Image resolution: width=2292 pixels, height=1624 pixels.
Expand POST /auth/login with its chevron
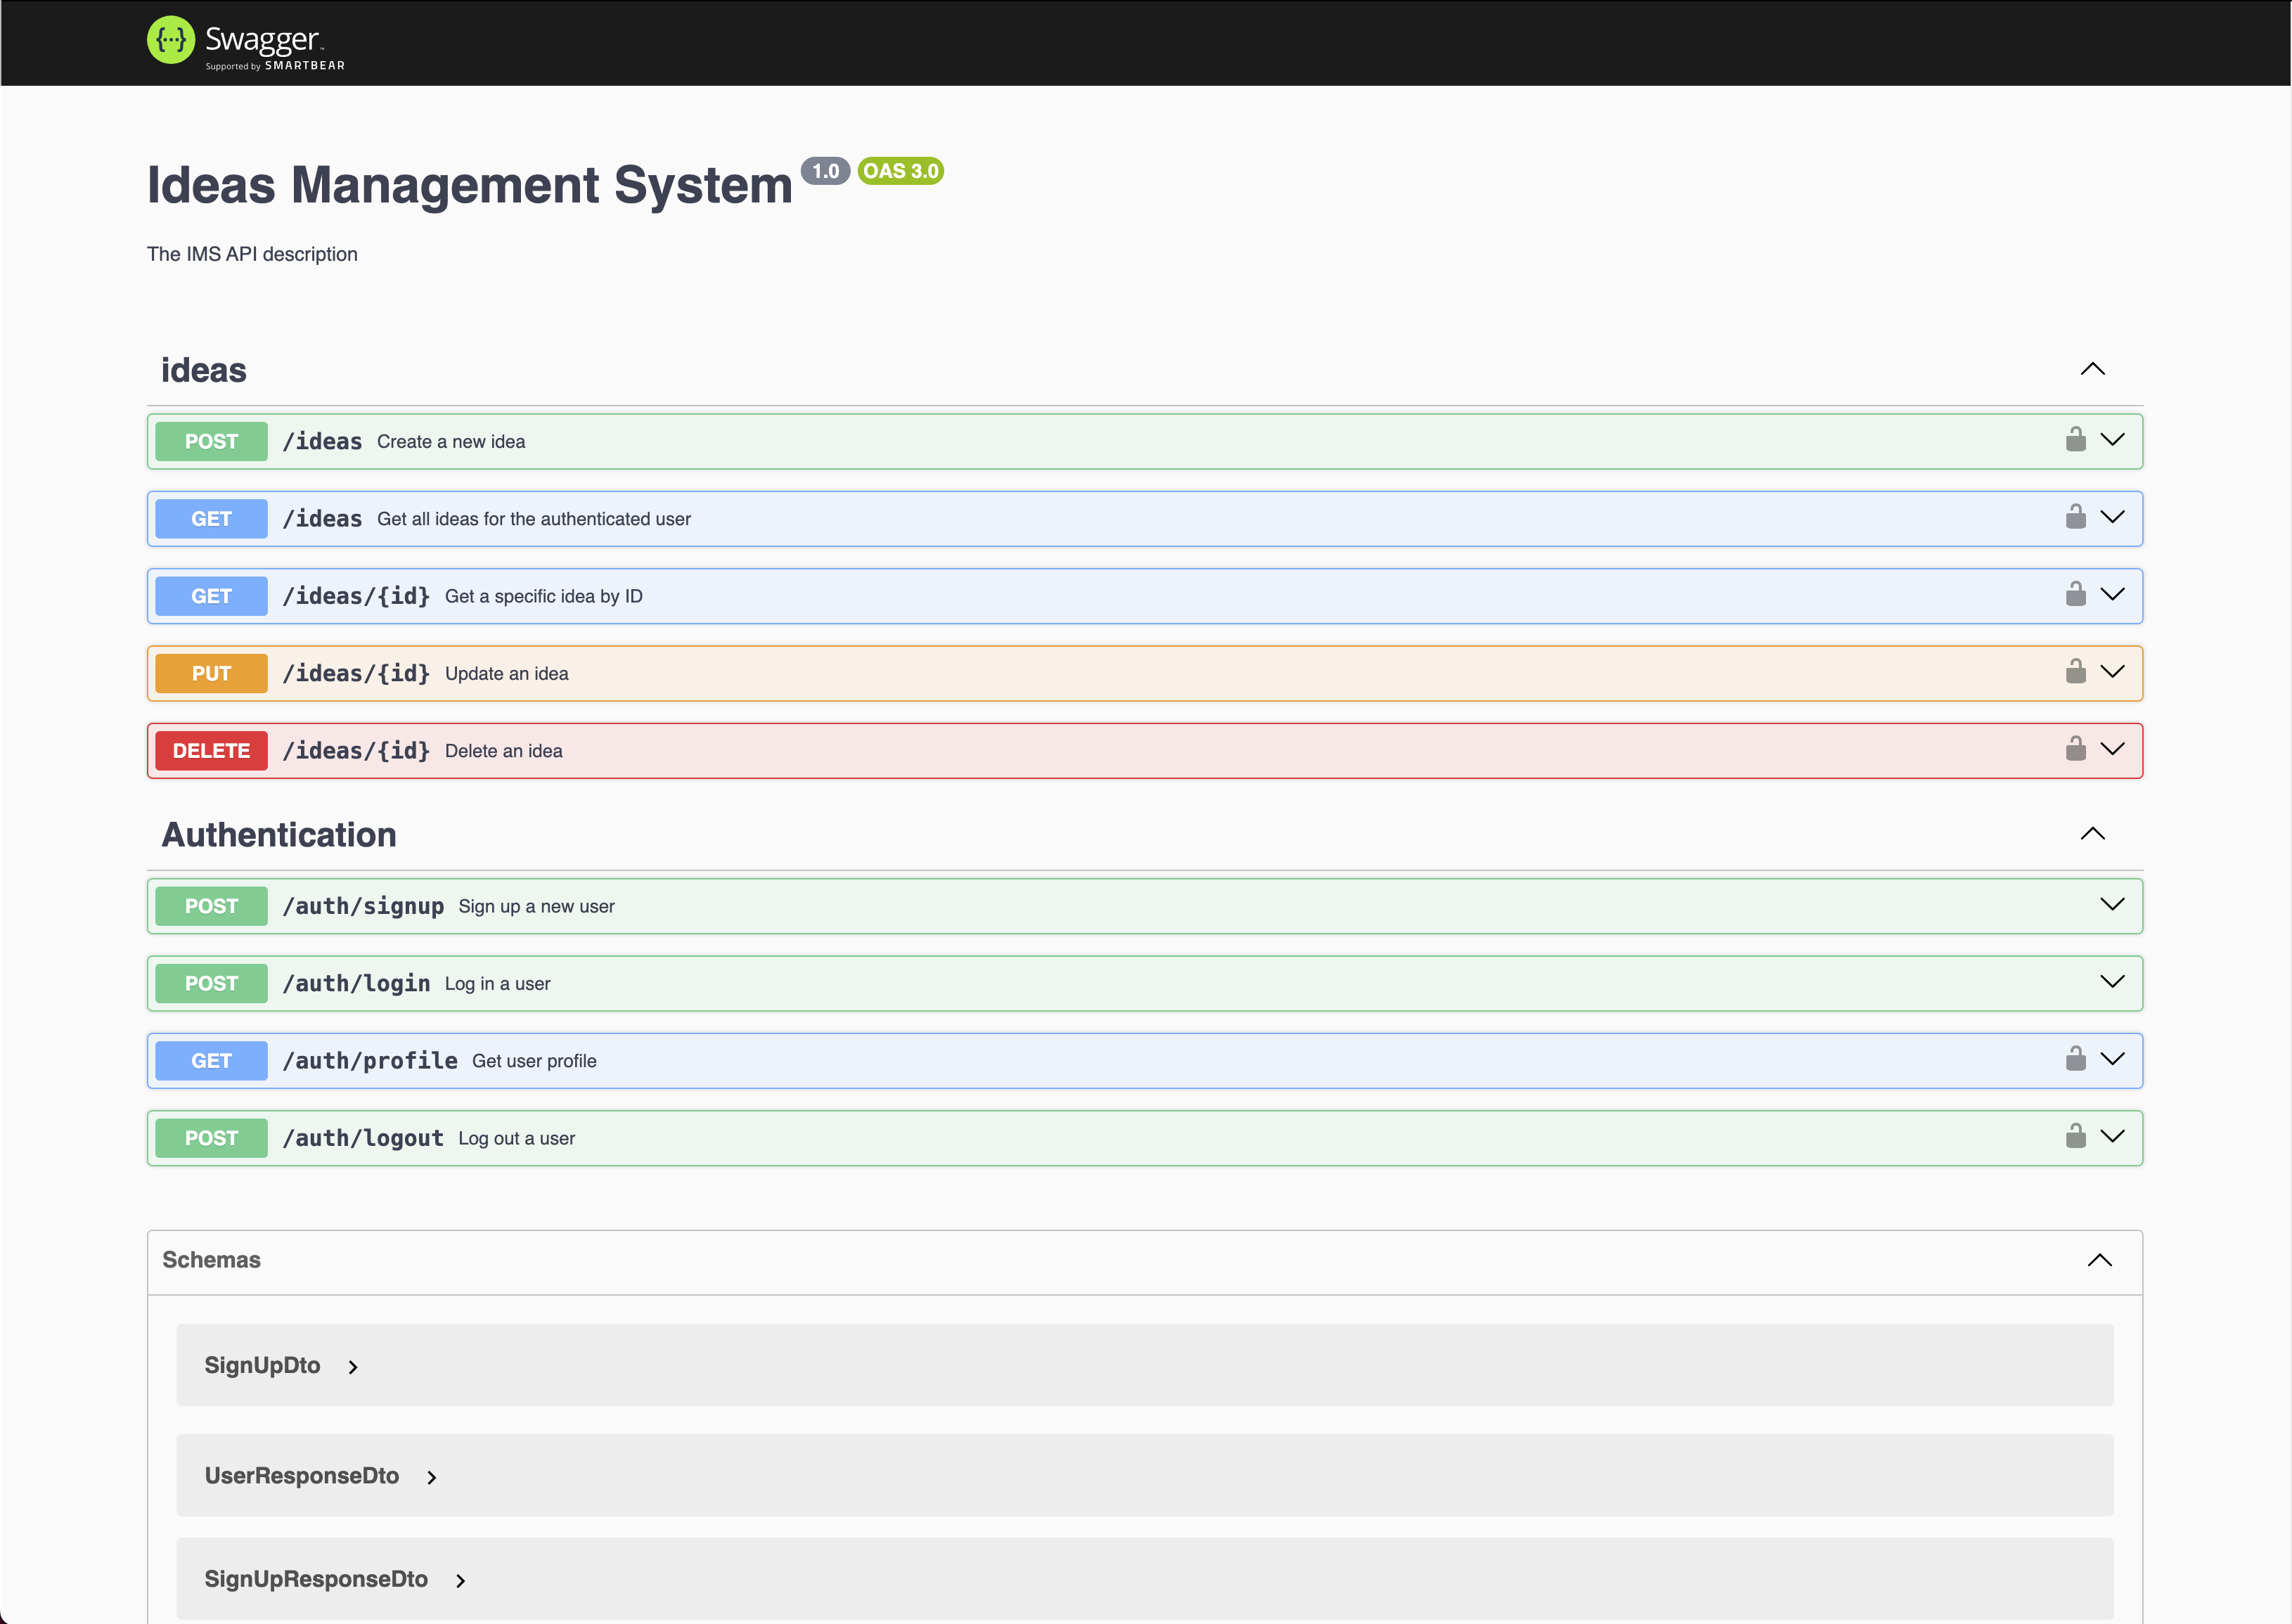(2112, 982)
